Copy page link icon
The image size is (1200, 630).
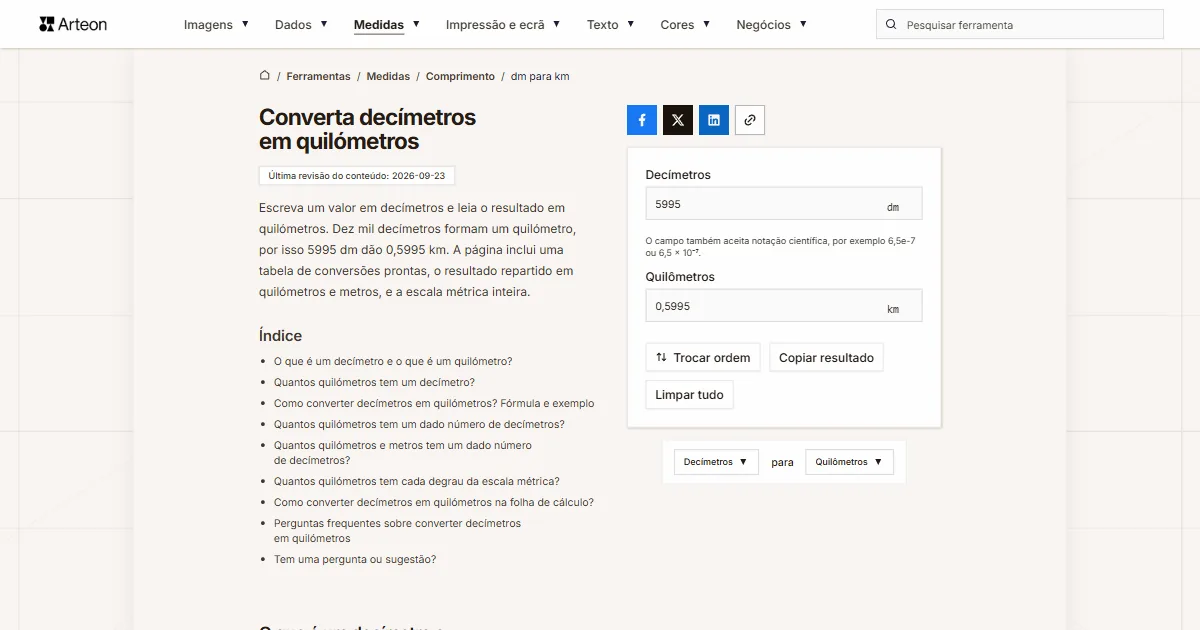[x=750, y=120]
